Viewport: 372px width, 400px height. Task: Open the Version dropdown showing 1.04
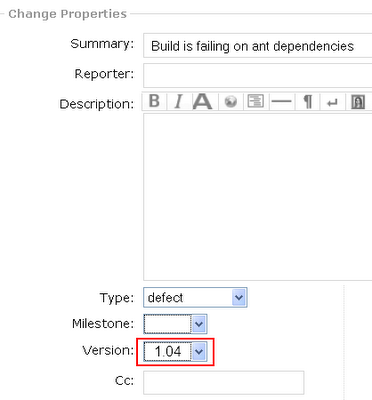[175, 351]
